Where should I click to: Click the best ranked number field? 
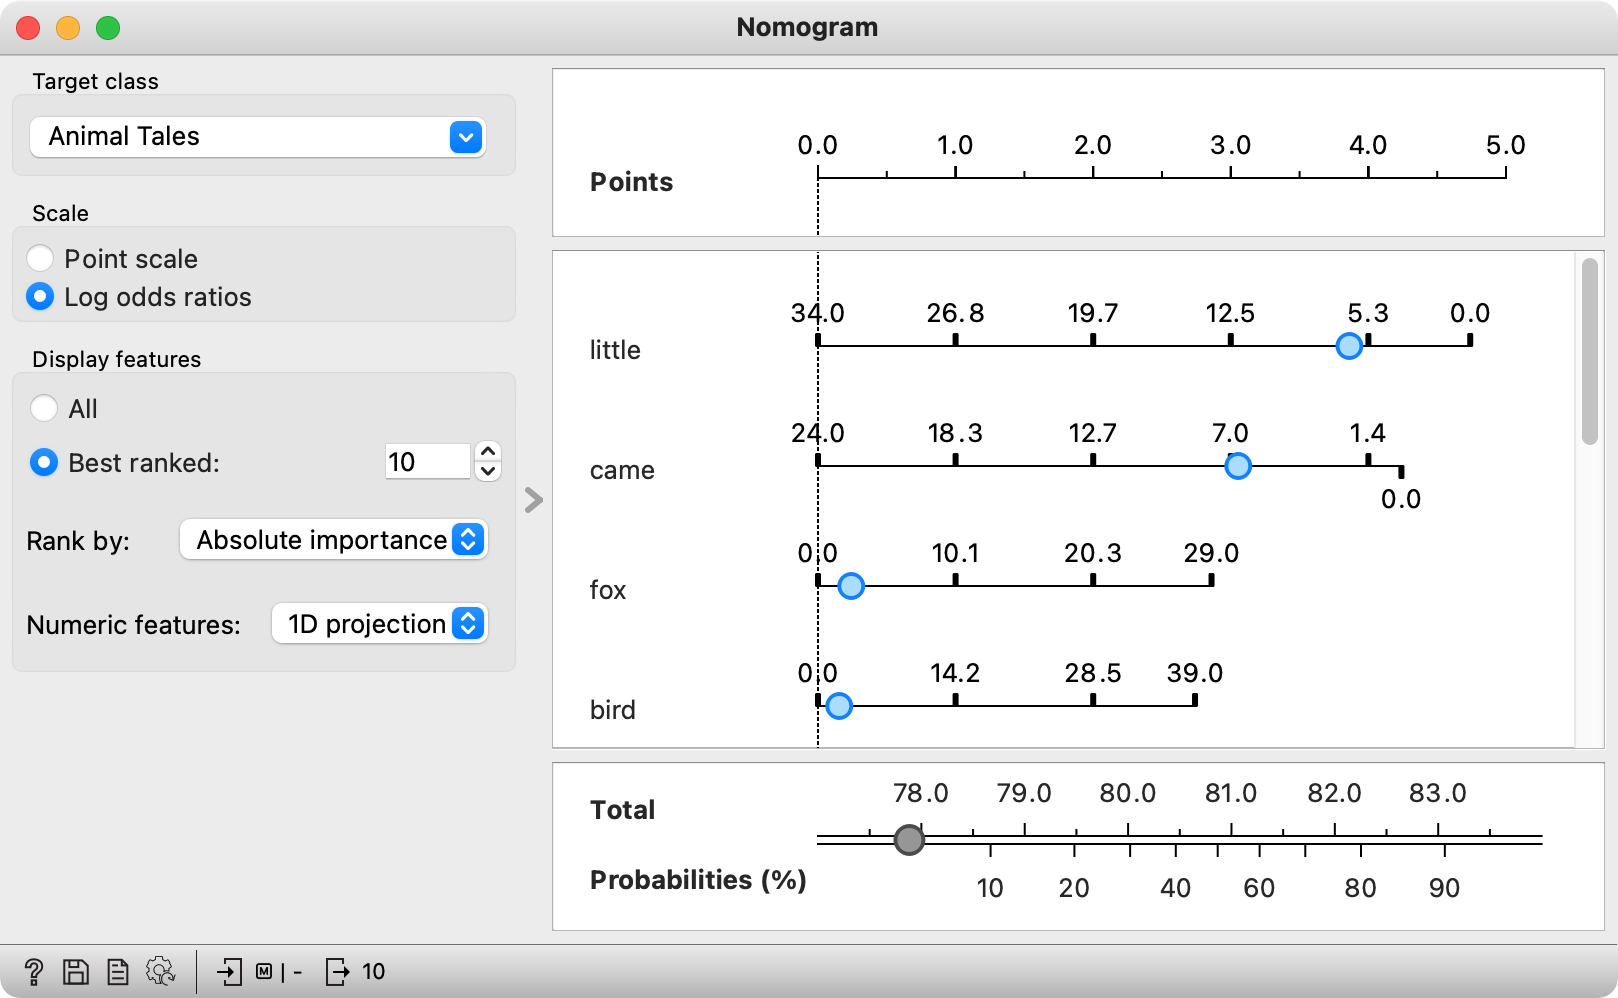(x=427, y=462)
